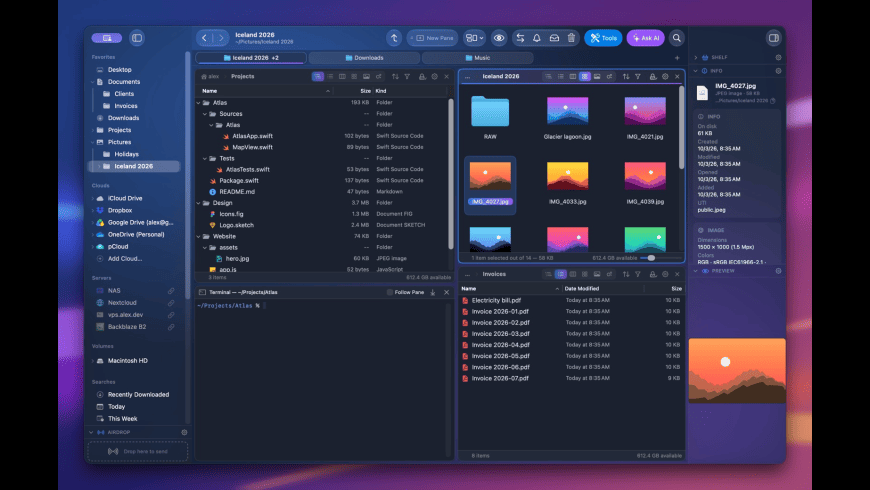Close the Terminal pane with X
The width and height of the screenshot is (870, 490).
click(x=447, y=292)
